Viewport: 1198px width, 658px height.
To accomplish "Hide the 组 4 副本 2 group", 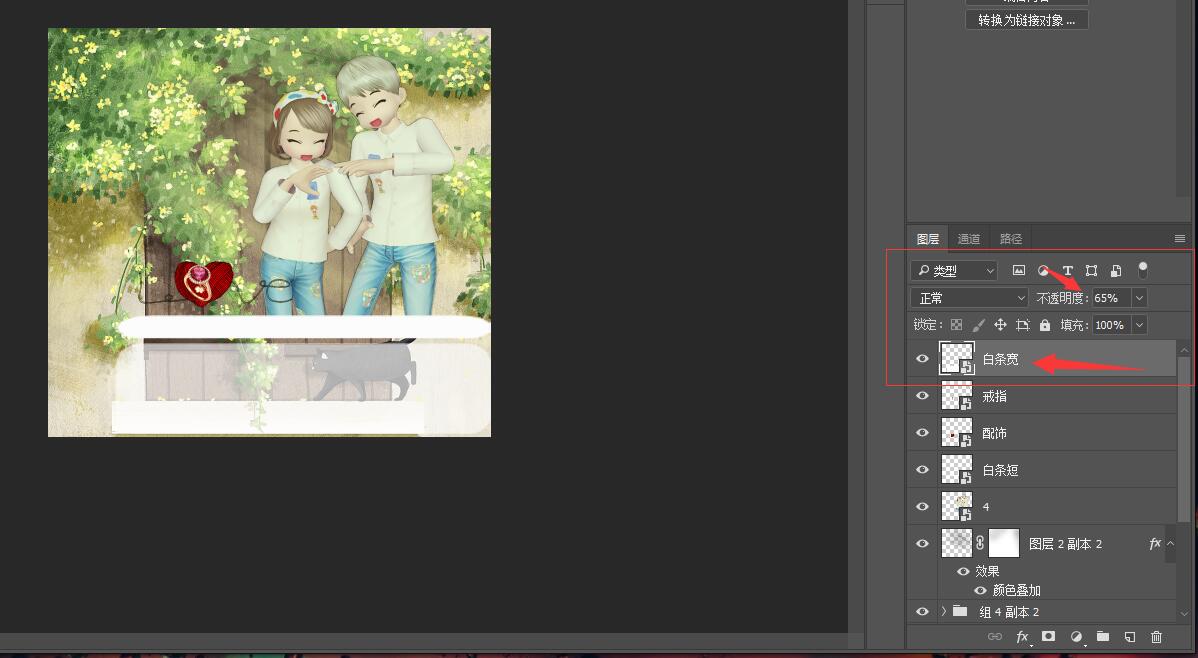I will pyautogui.click(x=922, y=611).
